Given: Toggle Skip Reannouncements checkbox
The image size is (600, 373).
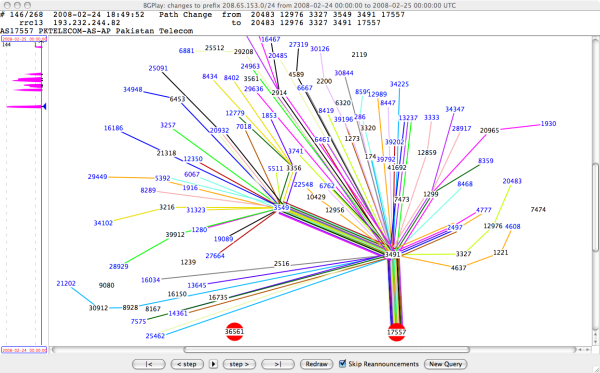Looking at the screenshot, I should (342, 363).
